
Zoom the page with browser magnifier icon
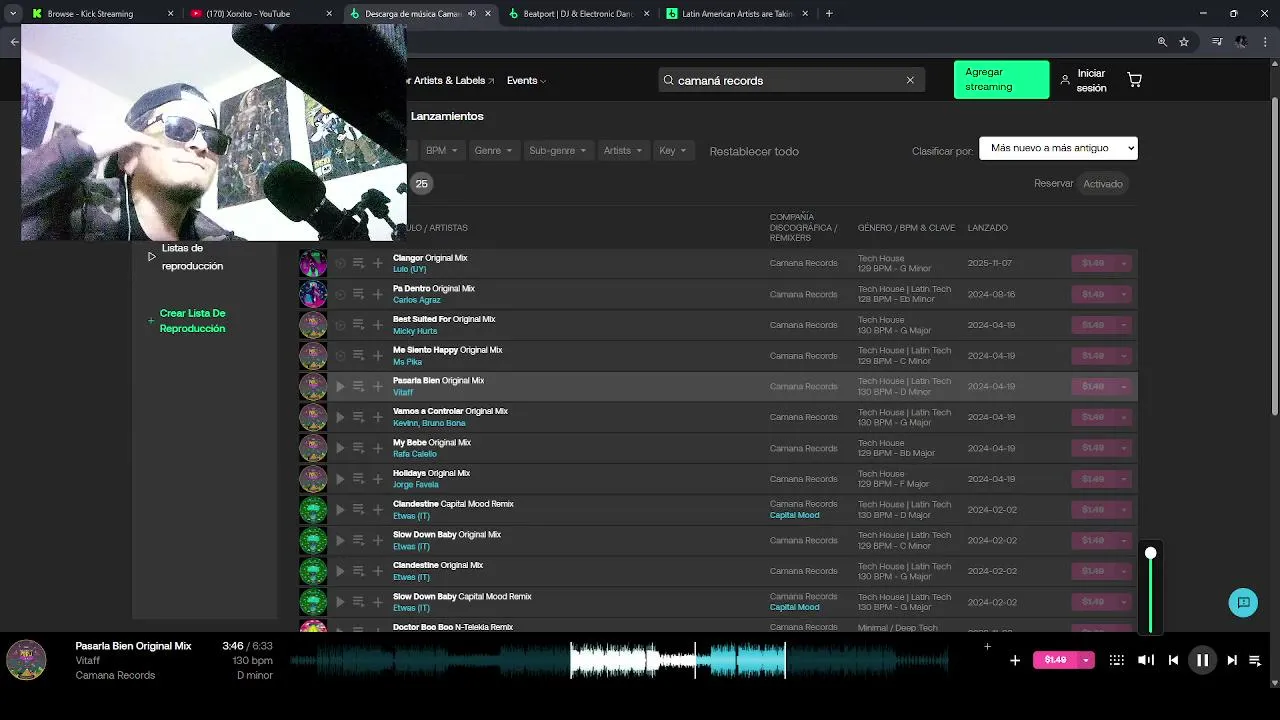[1162, 42]
